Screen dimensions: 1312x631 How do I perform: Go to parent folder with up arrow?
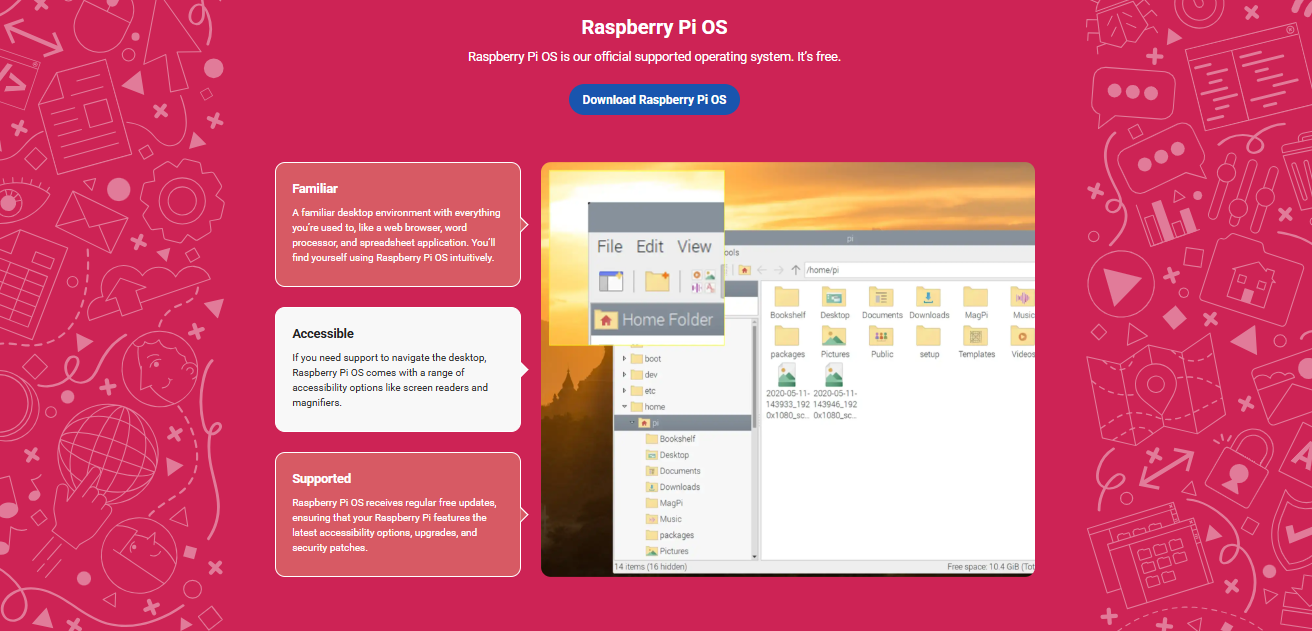796,270
